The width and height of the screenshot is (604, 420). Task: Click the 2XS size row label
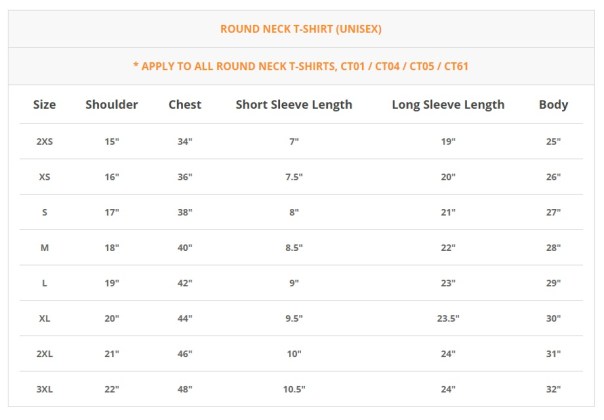[44, 142]
